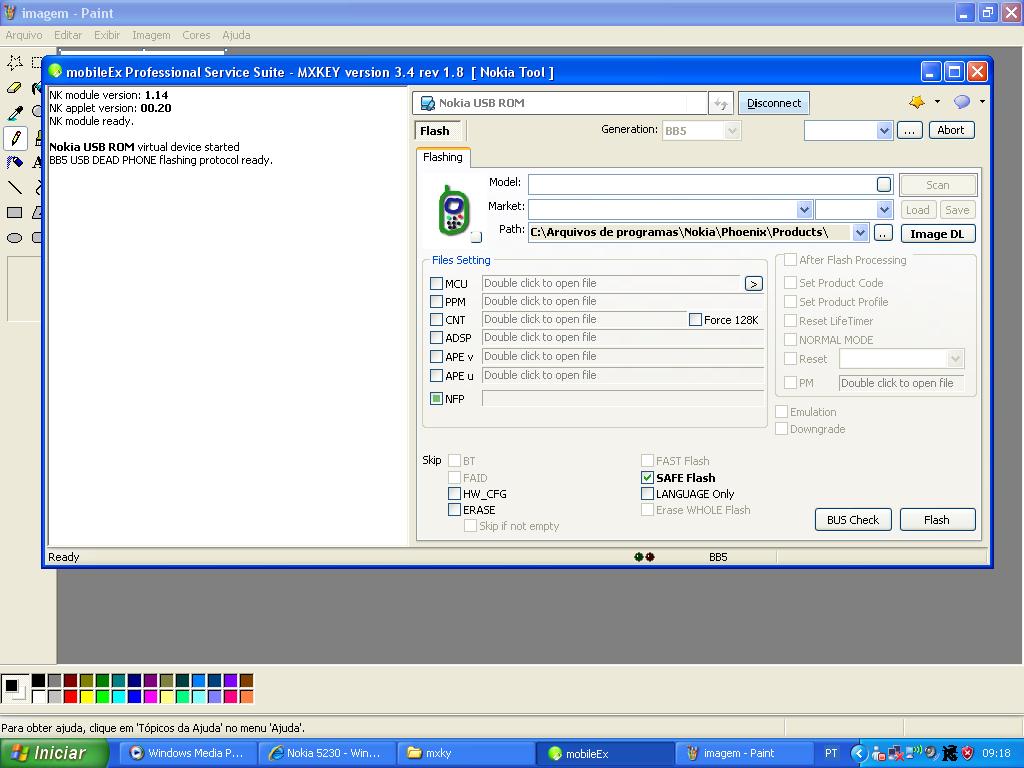1024x768 pixels.
Task: Choose the Fill/Airbrush spray can tool
Action: pyautogui.click(x=15, y=162)
